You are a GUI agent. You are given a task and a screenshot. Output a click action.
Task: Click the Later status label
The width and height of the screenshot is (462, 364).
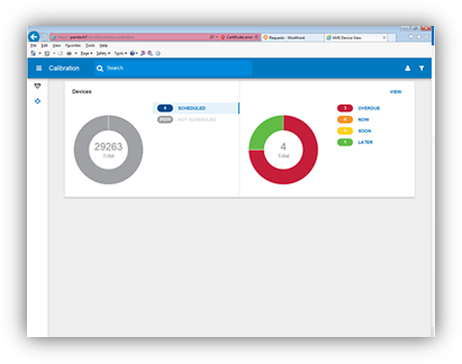tap(365, 142)
